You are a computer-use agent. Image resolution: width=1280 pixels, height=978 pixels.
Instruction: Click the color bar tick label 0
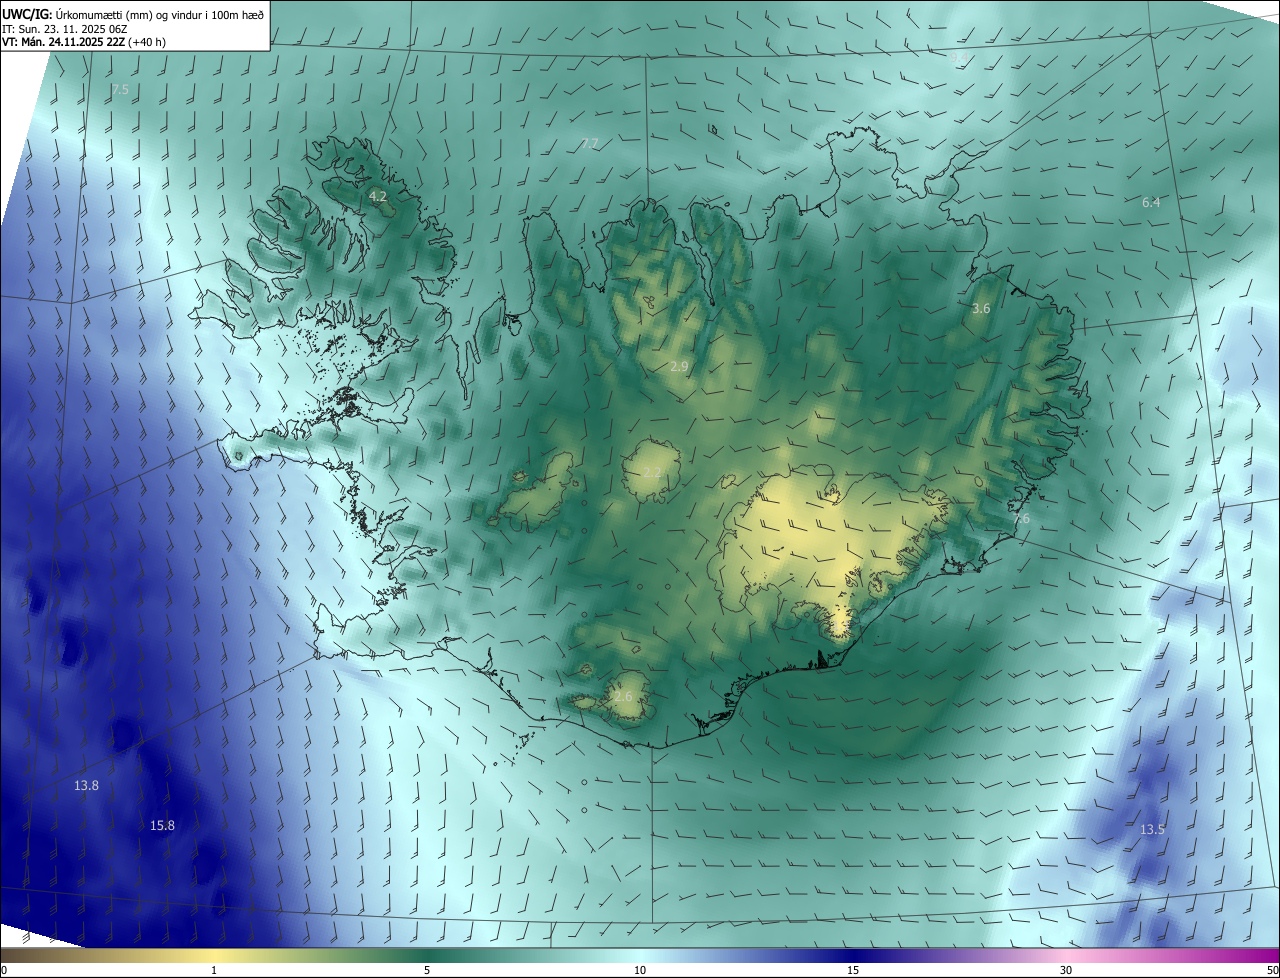pos(4,971)
